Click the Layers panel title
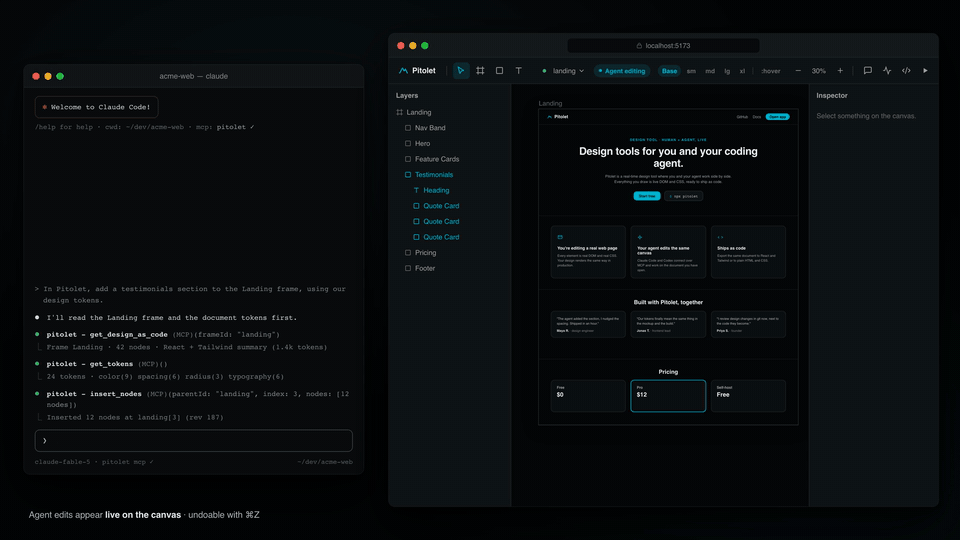The width and height of the screenshot is (960, 540). [x=407, y=96]
